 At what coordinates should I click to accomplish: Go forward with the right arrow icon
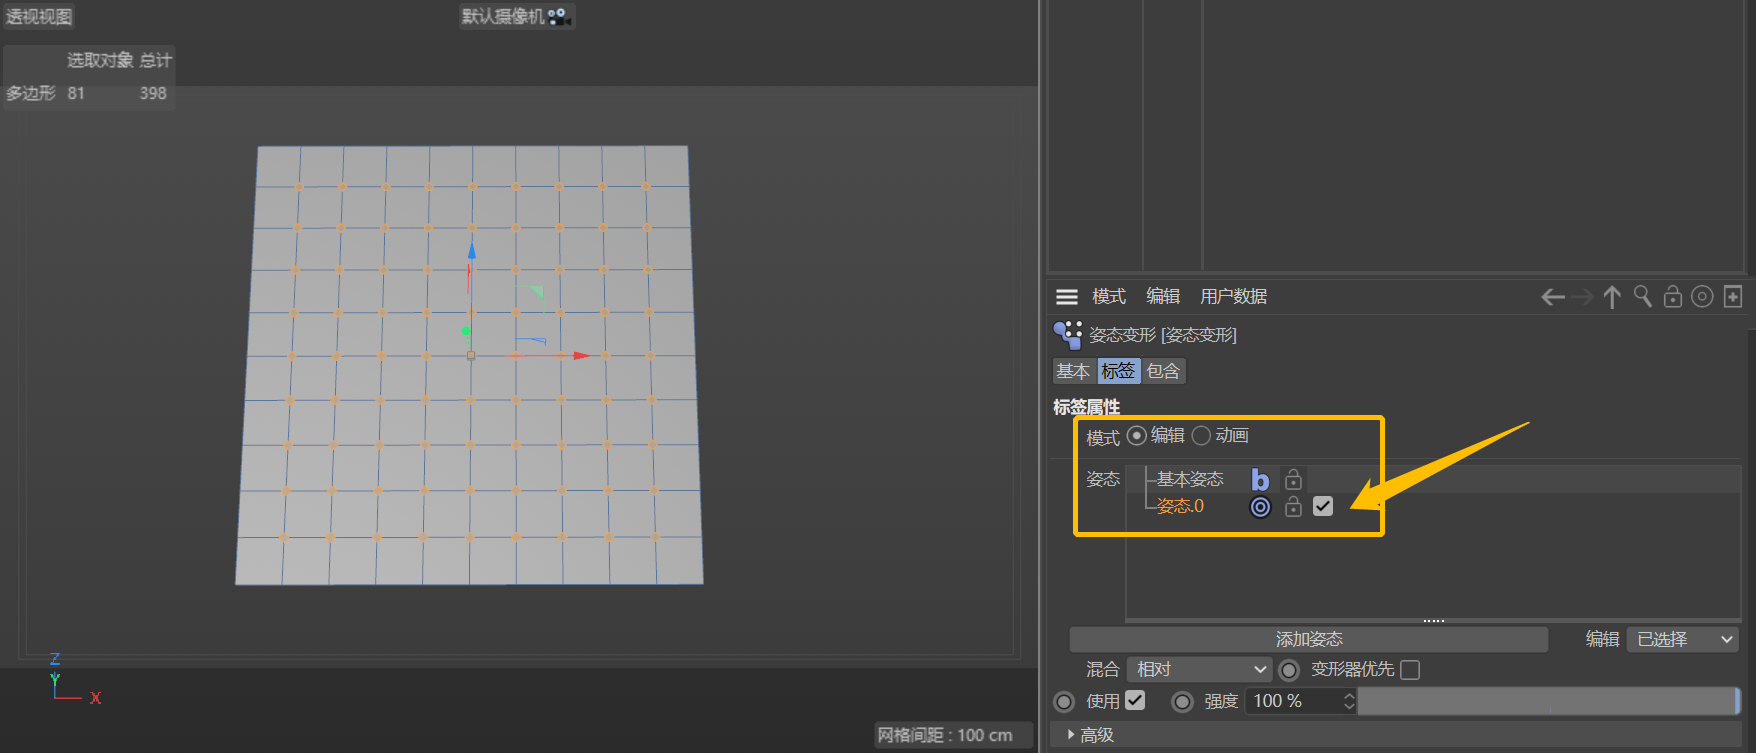tap(1582, 297)
